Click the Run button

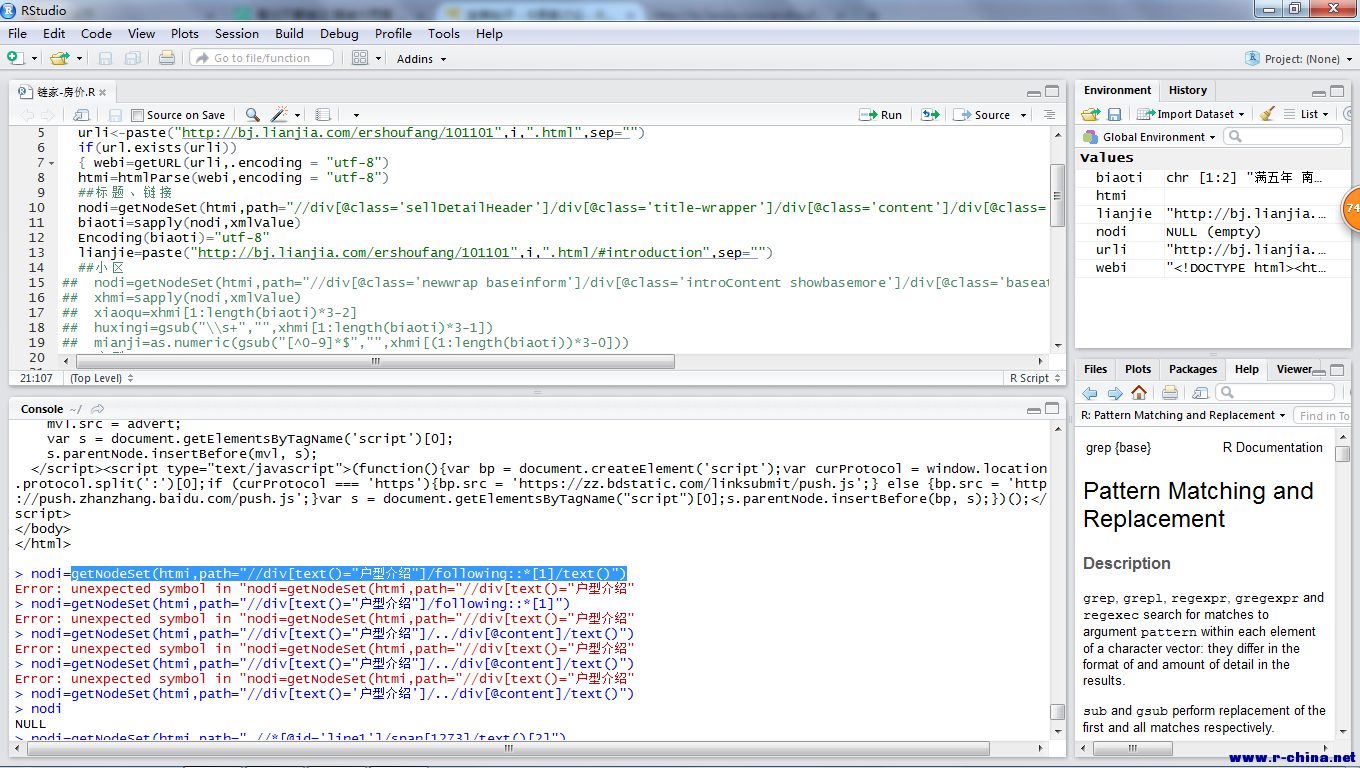tap(881, 115)
